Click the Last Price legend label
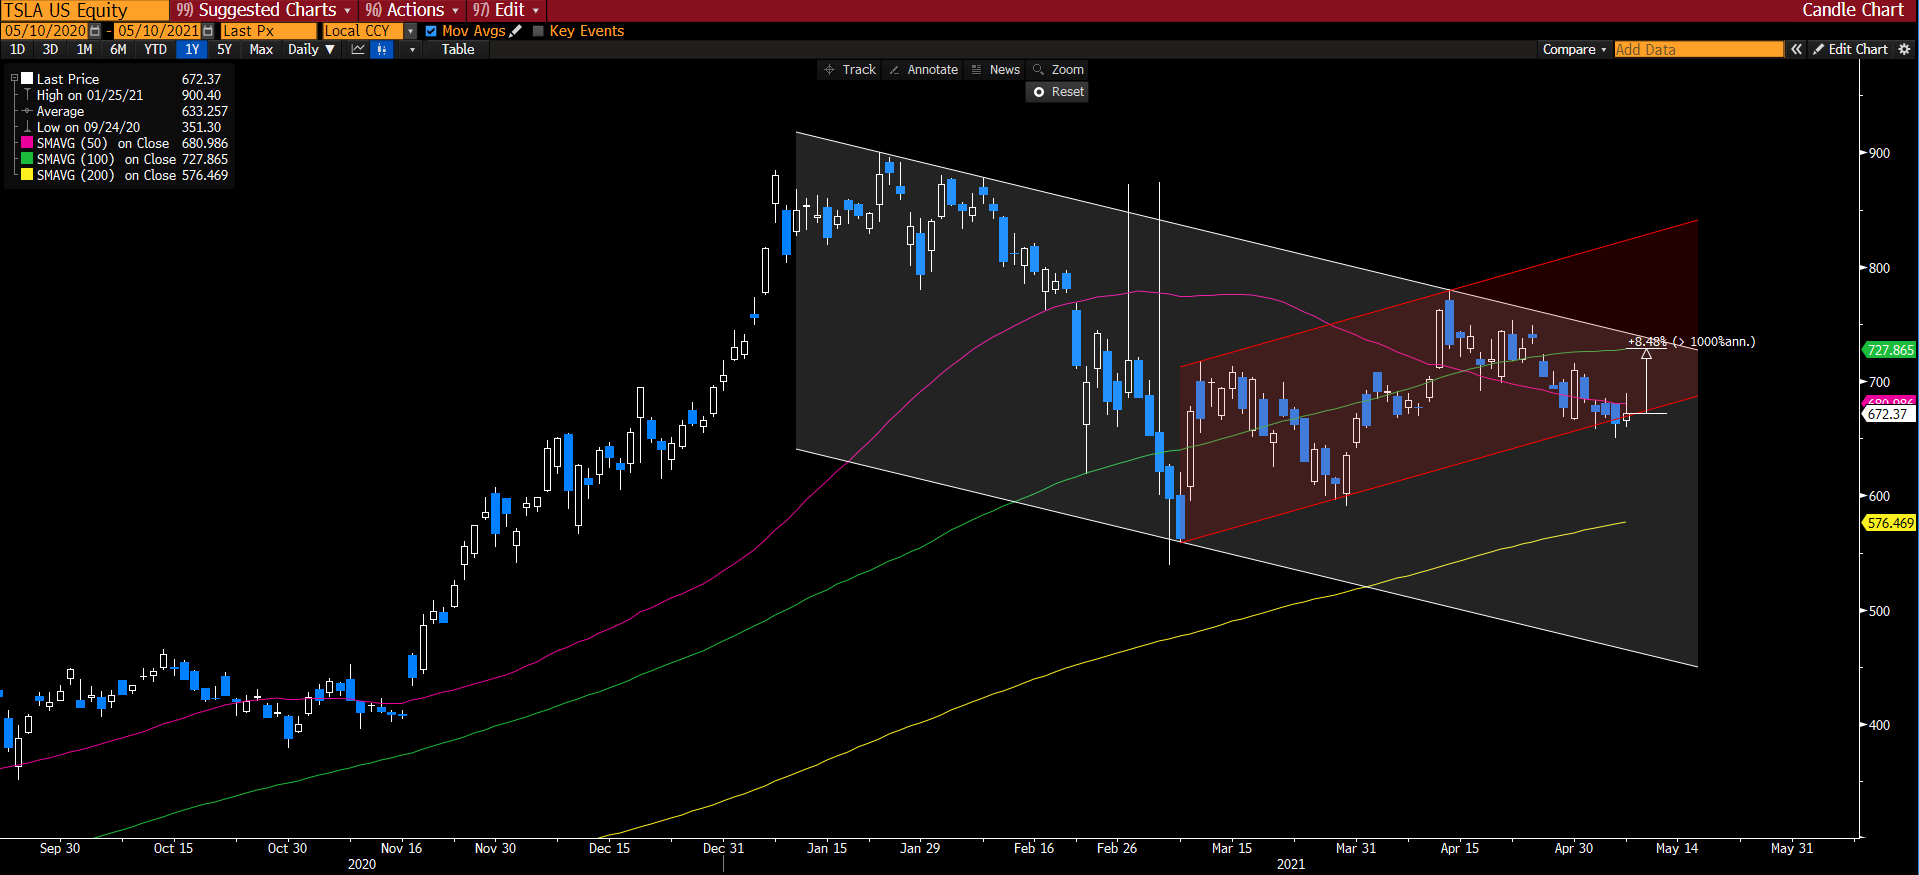The width and height of the screenshot is (1919, 875). point(68,79)
